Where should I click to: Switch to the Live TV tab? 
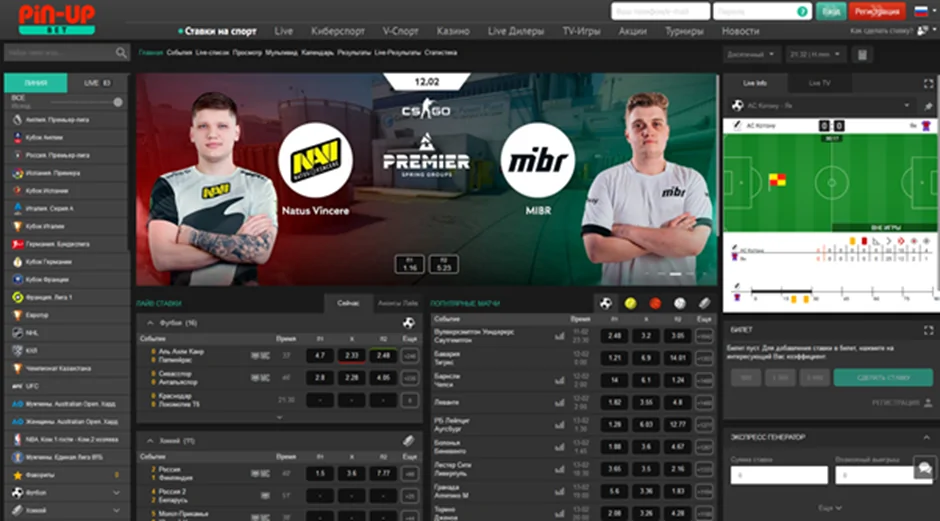click(820, 83)
